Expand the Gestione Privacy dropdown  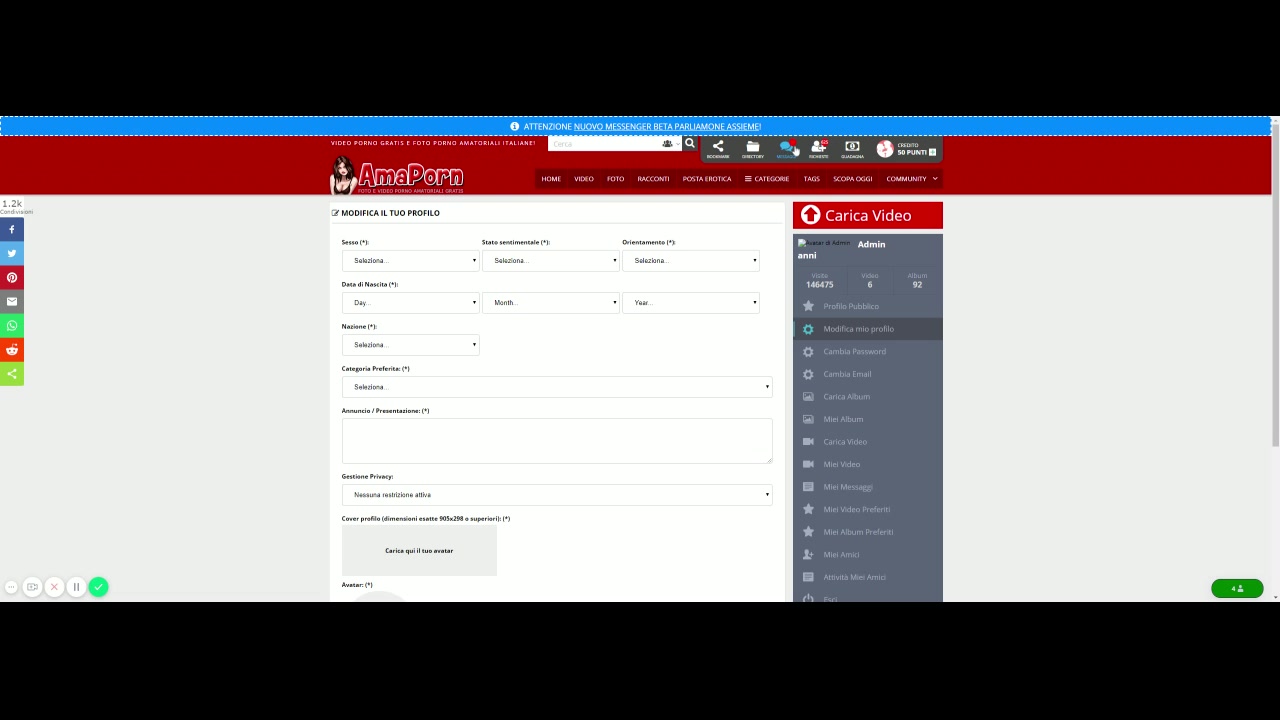(556, 495)
